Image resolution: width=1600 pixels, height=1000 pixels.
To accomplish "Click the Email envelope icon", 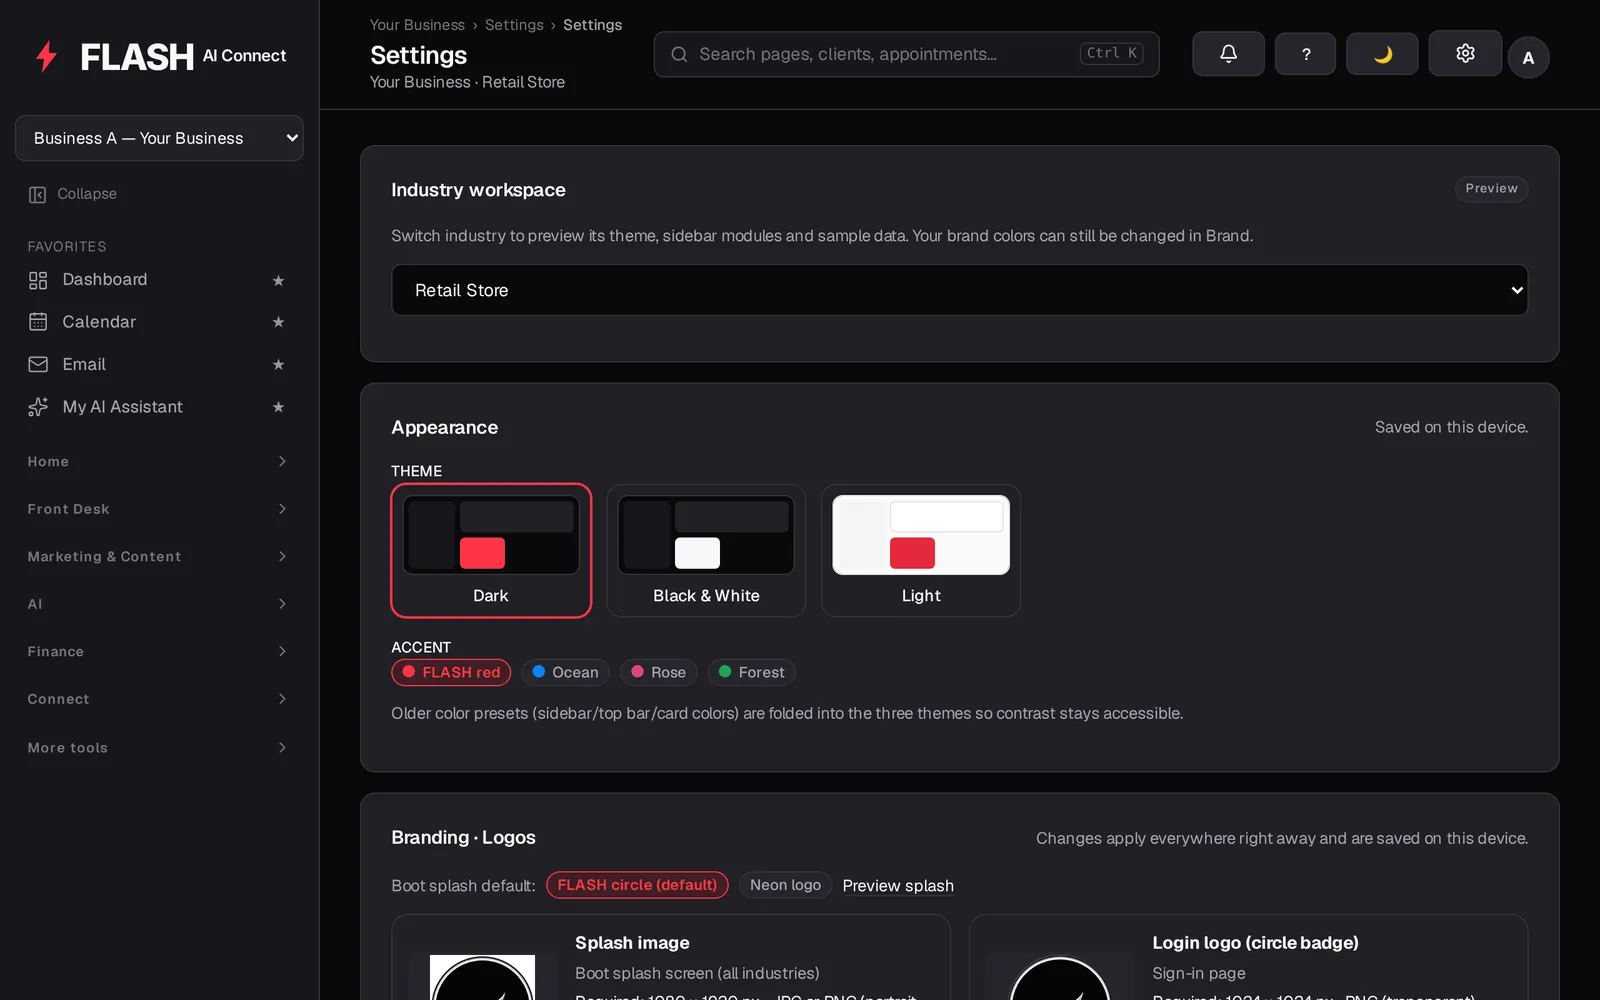I will click(38, 364).
